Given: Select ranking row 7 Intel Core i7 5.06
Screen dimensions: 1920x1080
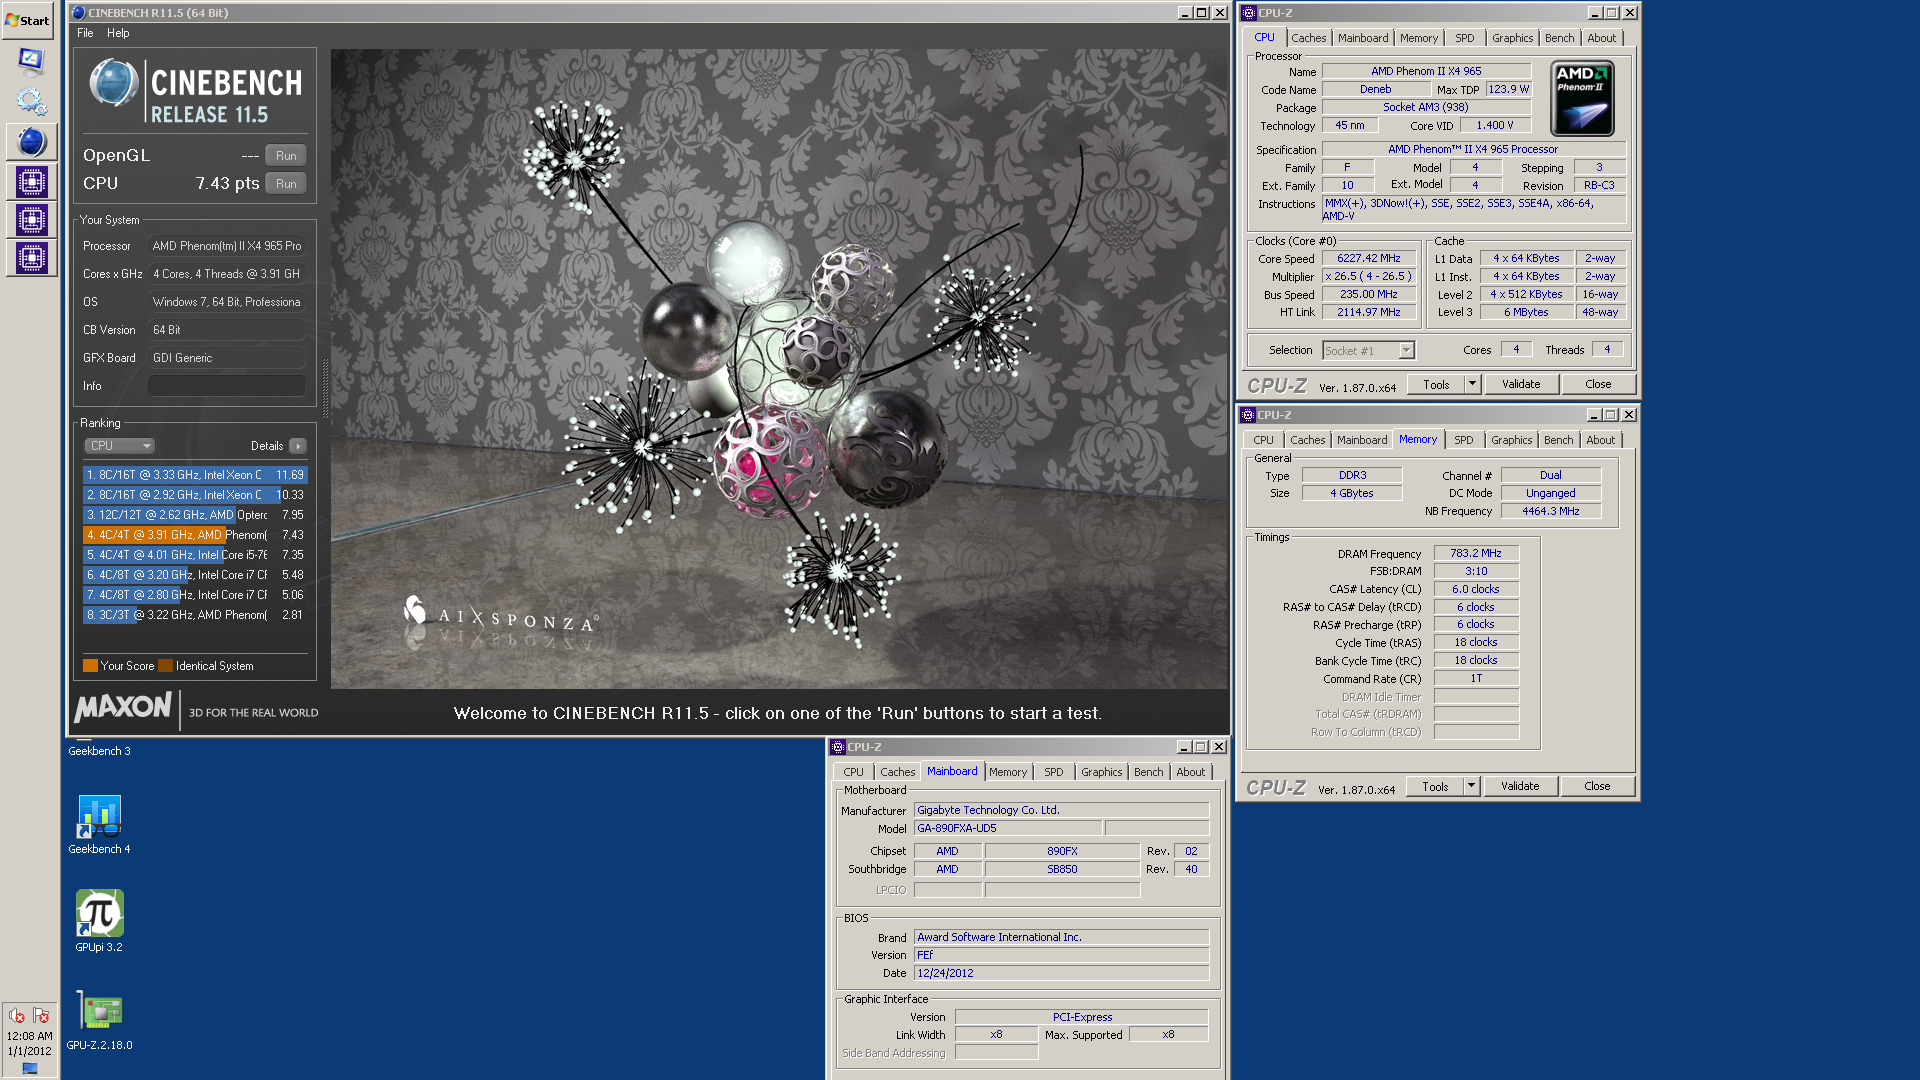Looking at the screenshot, I should [195, 595].
